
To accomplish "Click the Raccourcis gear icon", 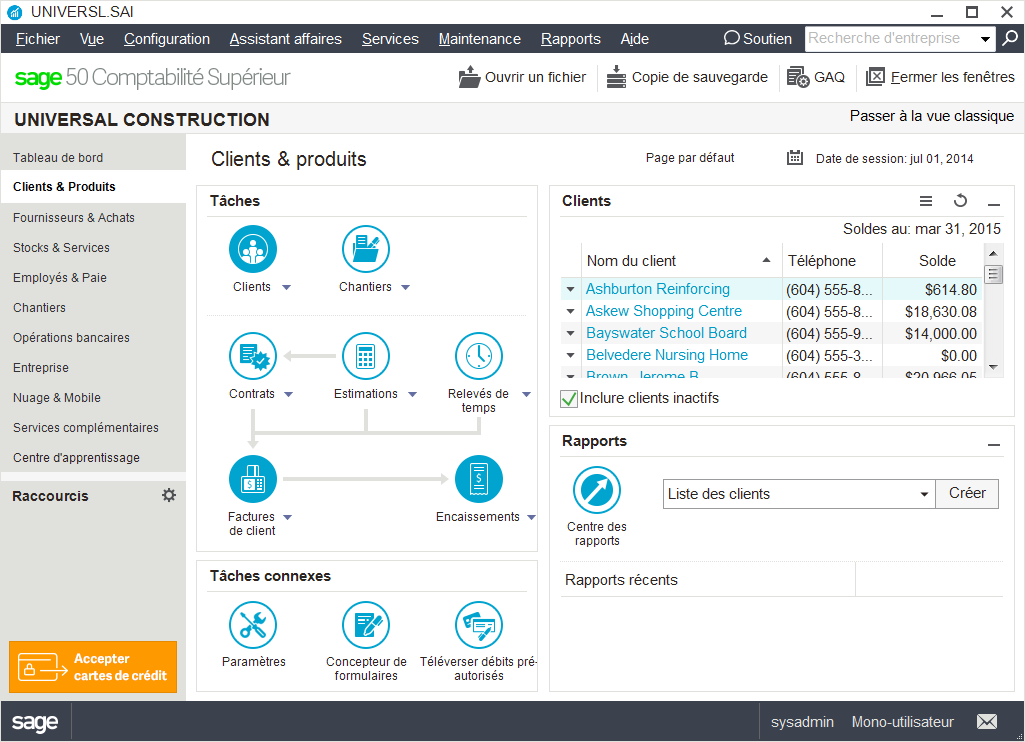I will pos(169,495).
